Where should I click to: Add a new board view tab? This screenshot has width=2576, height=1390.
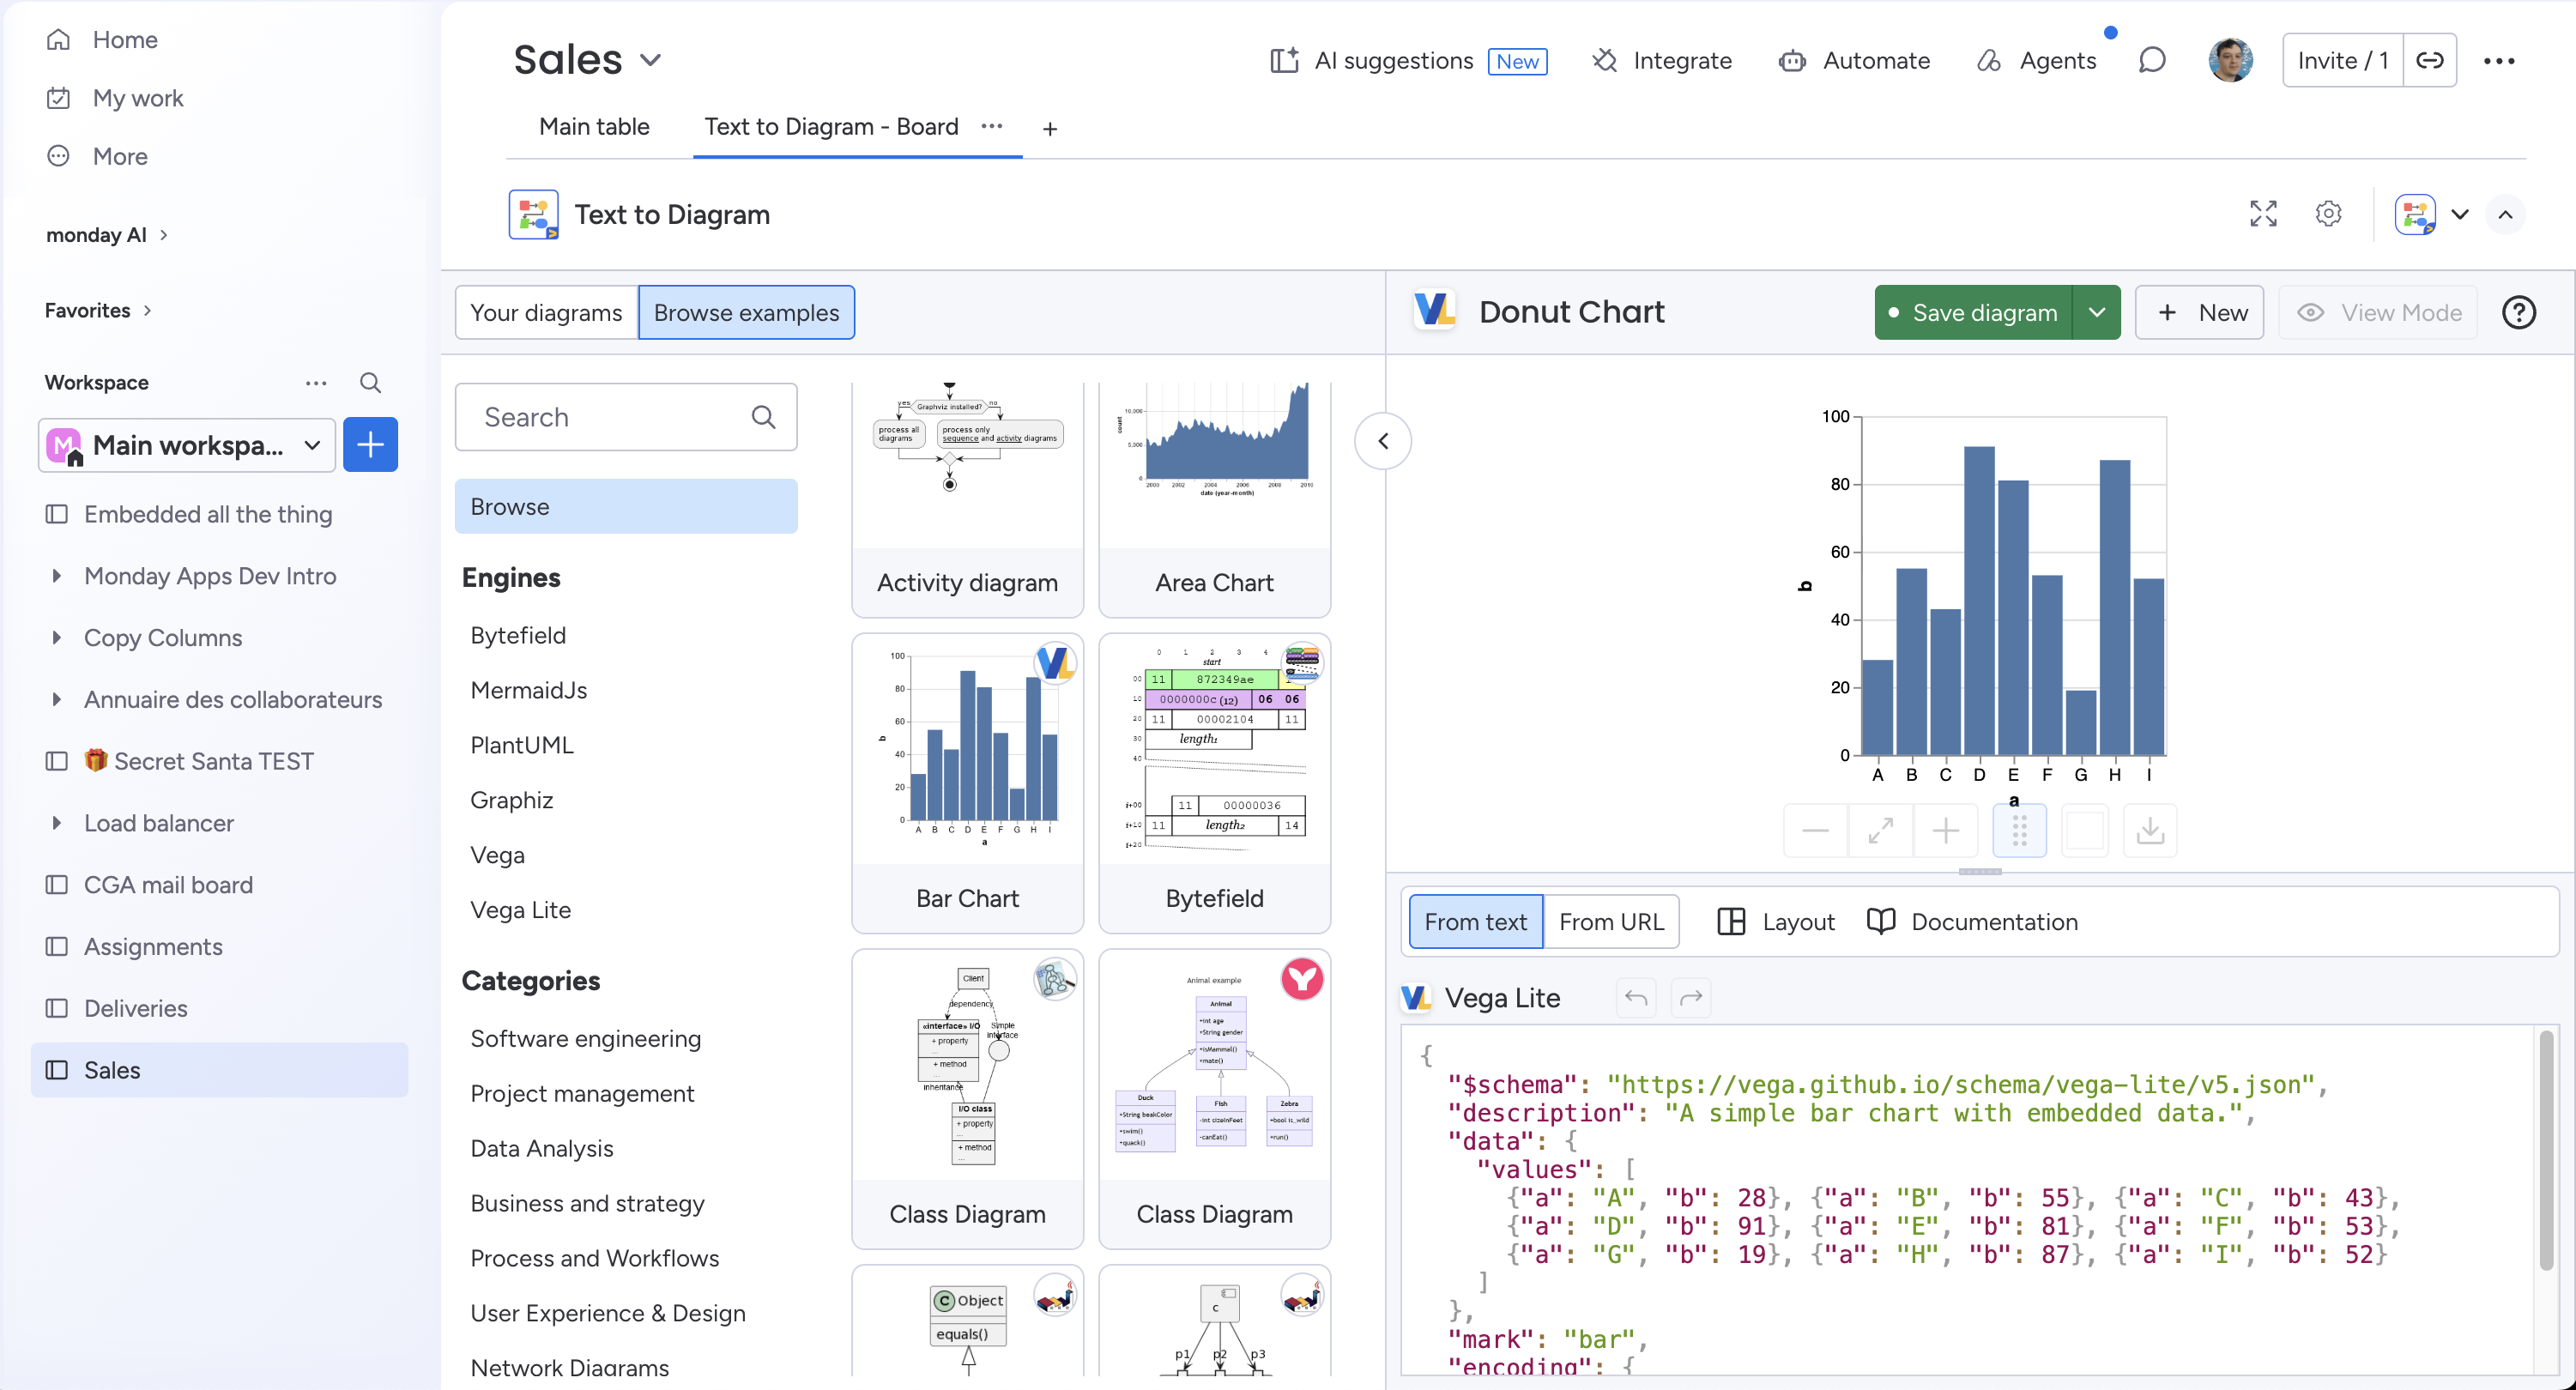[x=1050, y=128]
